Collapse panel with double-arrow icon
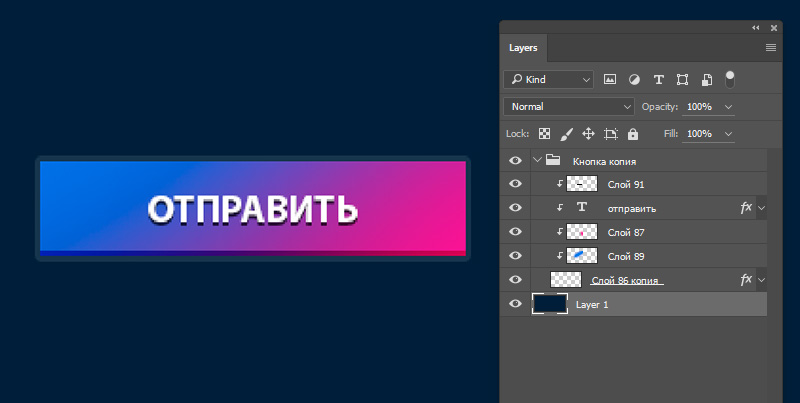The width and height of the screenshot is (800, 403). (756, 28)
